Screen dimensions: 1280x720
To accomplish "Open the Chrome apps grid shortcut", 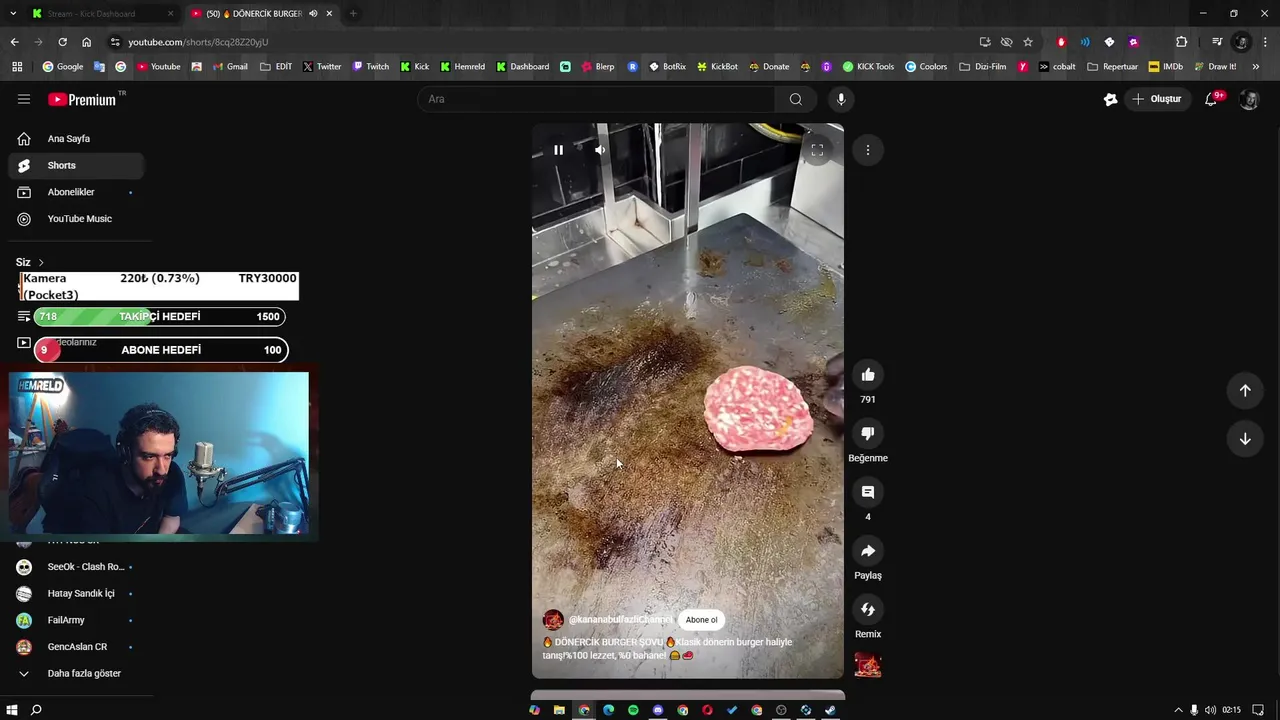I will pyautogui.click(x=17, y=67).
